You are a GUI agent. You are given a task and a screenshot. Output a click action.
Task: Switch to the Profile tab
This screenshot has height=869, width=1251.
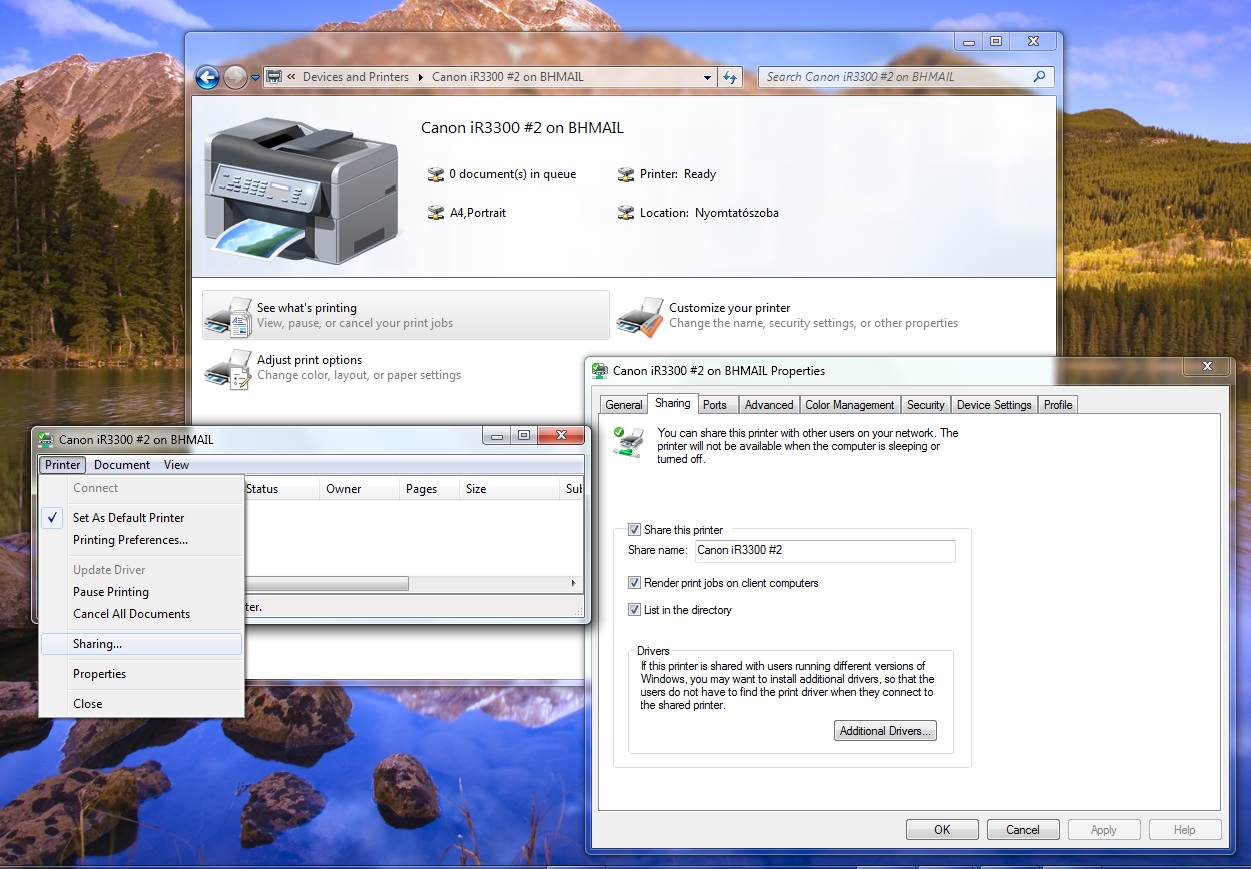coord(1058,405)
